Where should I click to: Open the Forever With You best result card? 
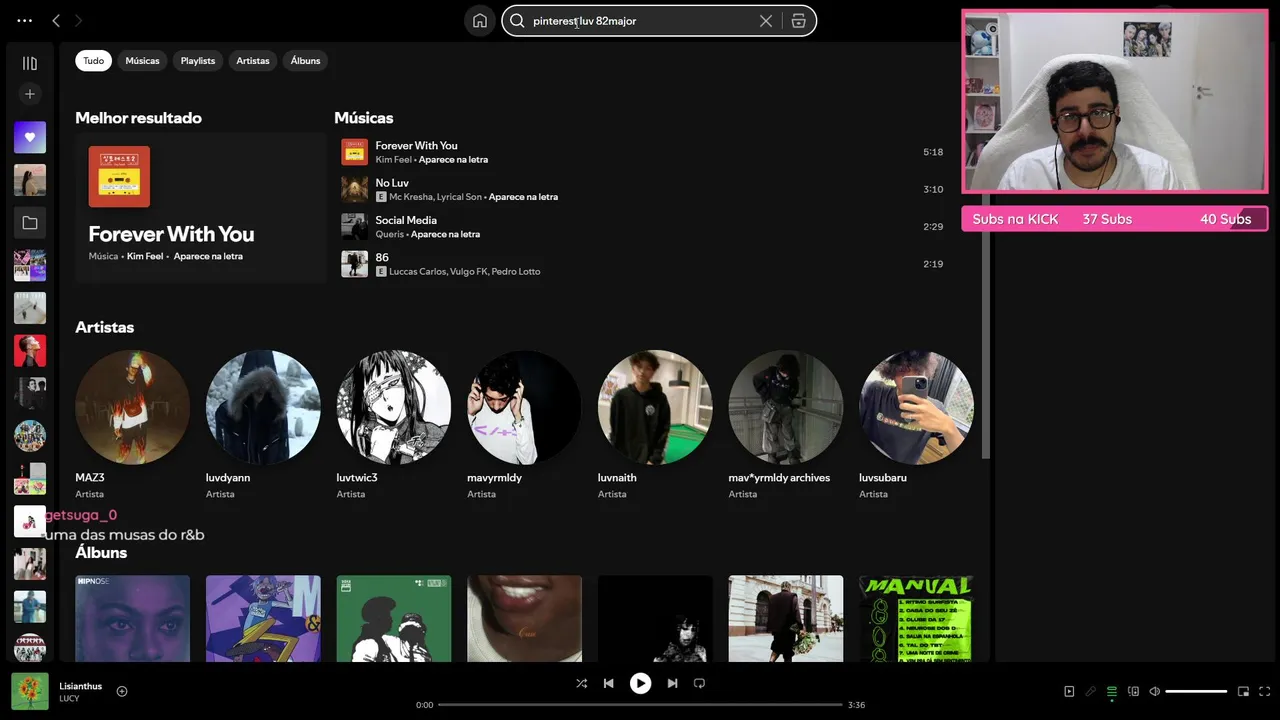tap(200, 208)
